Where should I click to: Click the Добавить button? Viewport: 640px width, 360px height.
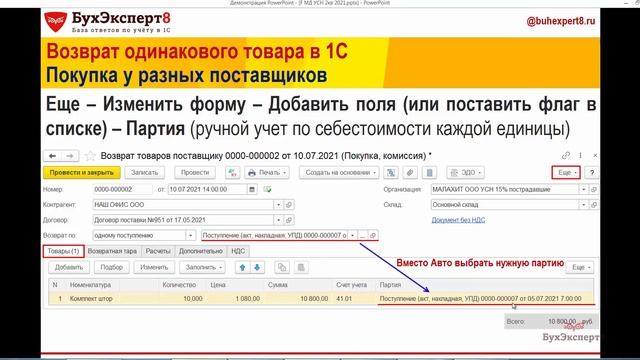[69, 267]
